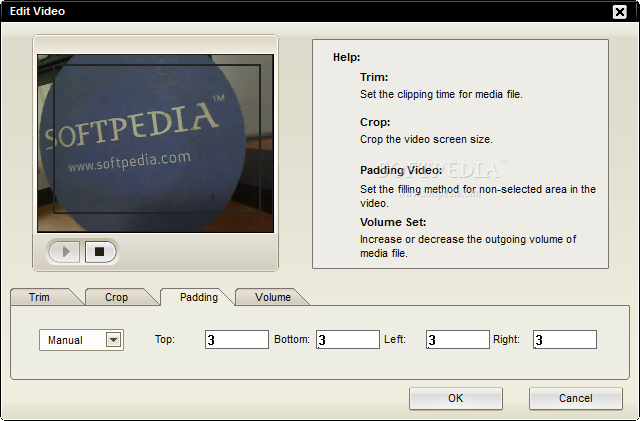Click the 'Right:' field label
The height and width of the screenshot is (421, 640).
point(506,339)
